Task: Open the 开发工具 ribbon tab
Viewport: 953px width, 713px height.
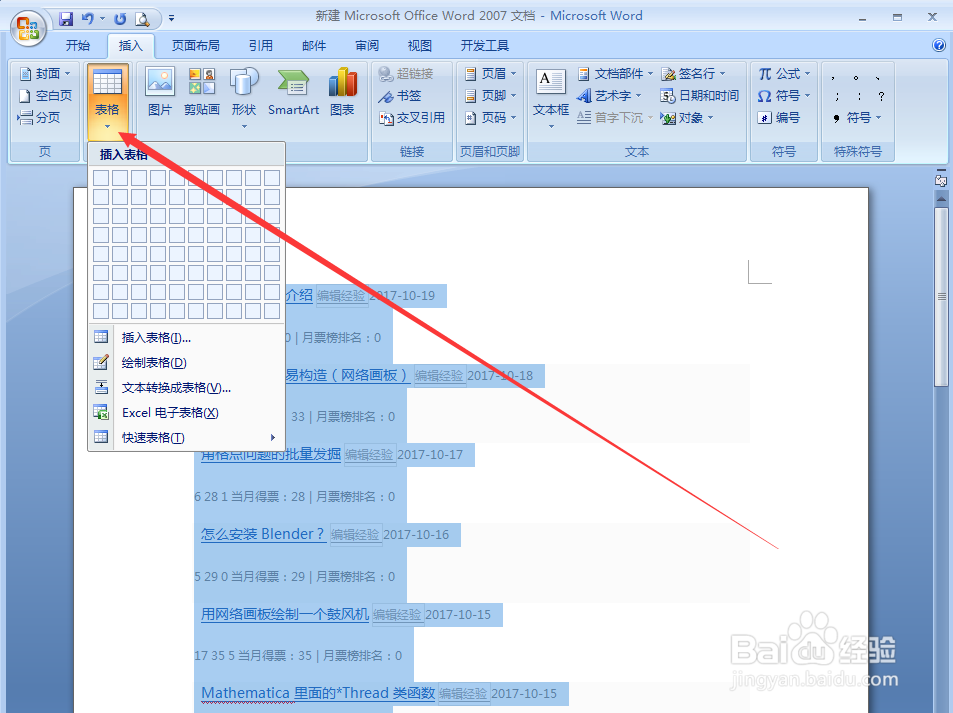Action: pyautogui.click(x=484, y=46)
